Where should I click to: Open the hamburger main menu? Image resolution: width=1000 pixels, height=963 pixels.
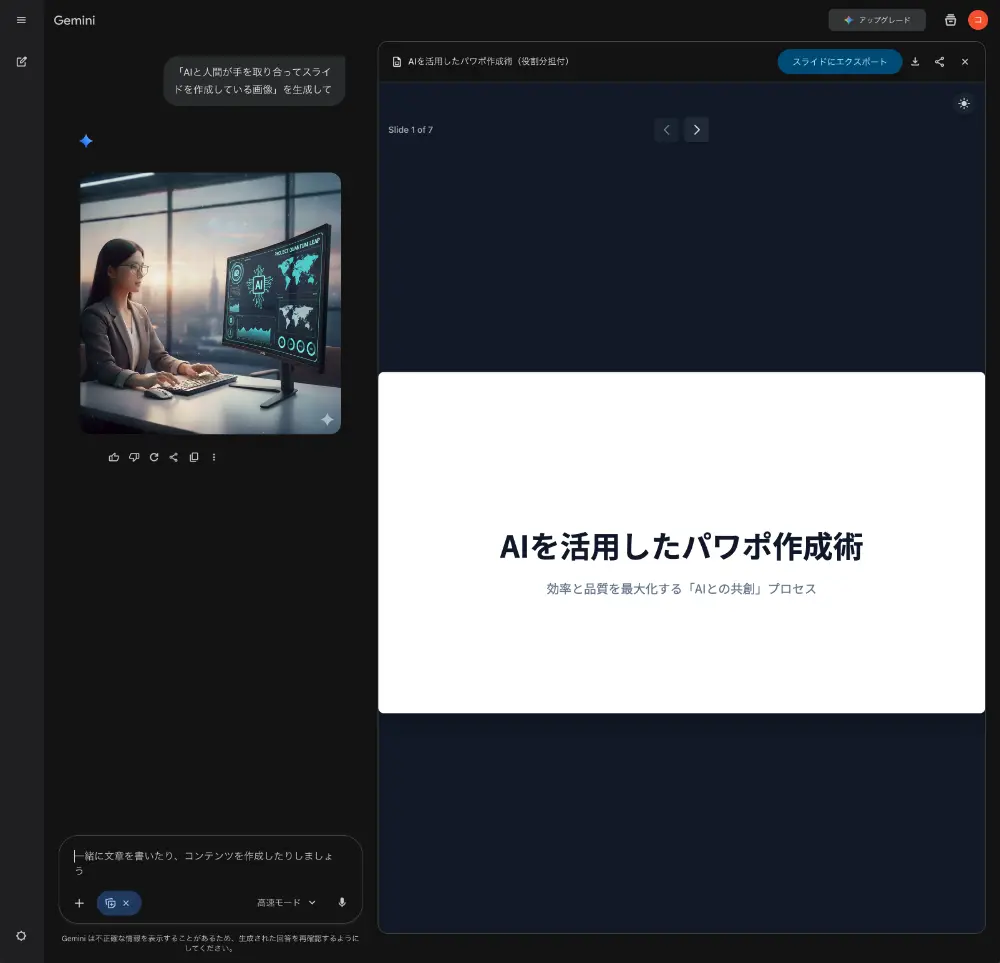coord(21,20)
